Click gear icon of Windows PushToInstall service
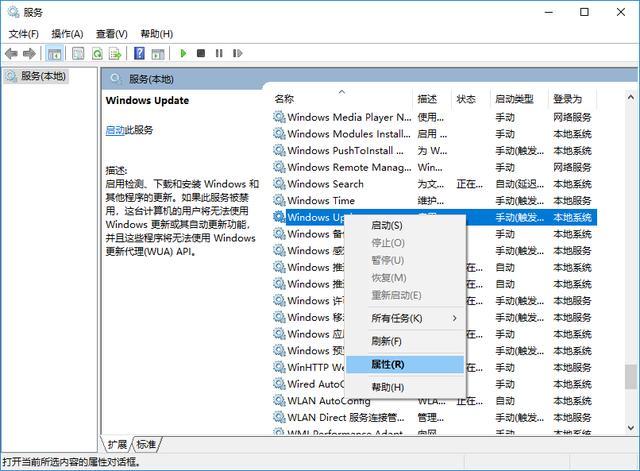The image size is (640, 471). coord(279,151)
